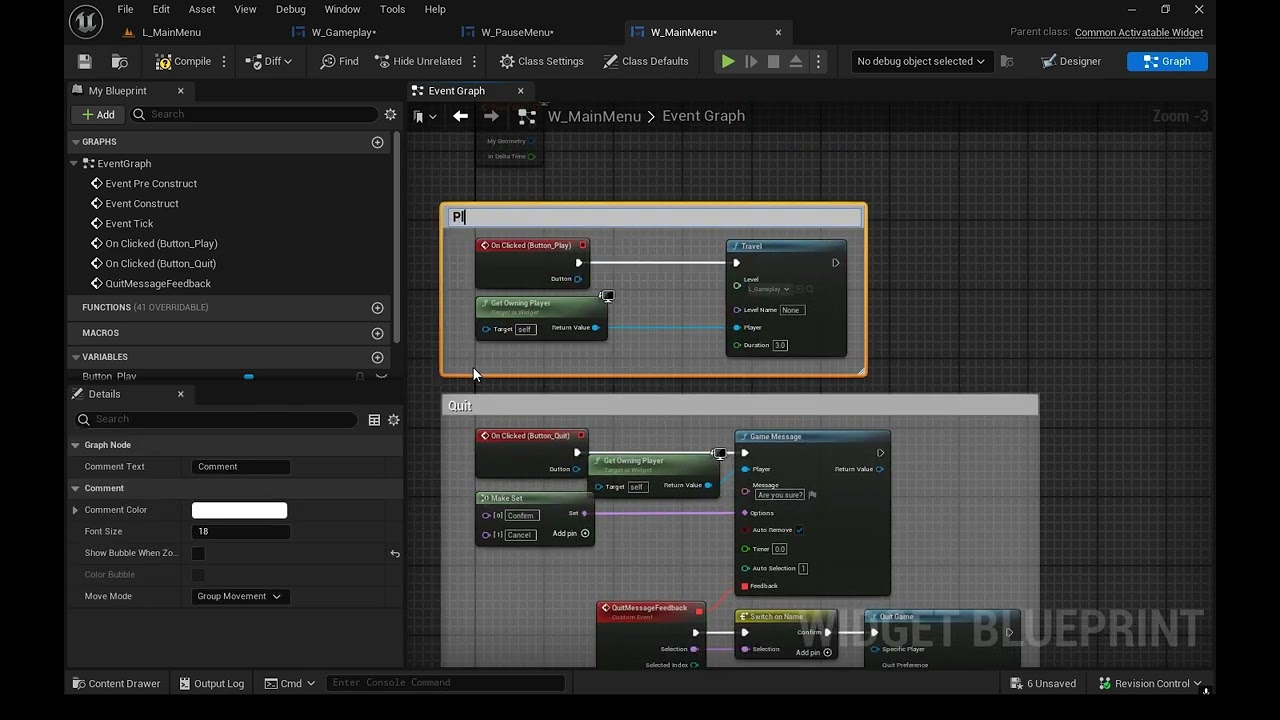Switch to L_MainMenu tab
This screenshot has width=1280, height=720.
[171, 32]
